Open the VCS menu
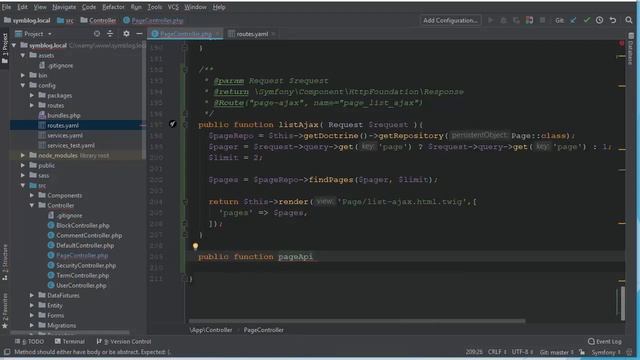The height and width of the screenshot is (360, 640). click(173, 7)
